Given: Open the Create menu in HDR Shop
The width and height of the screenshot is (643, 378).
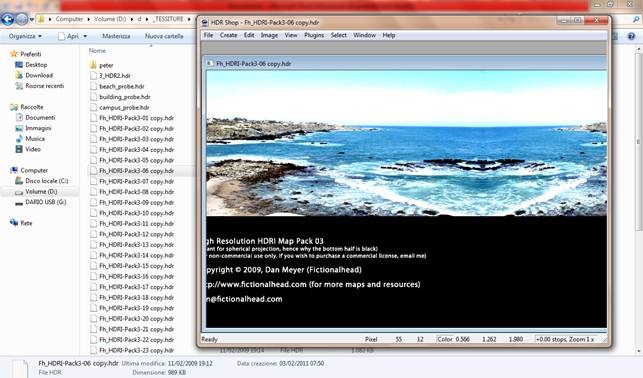Looking at the screenshot, I should coord(228,35).
